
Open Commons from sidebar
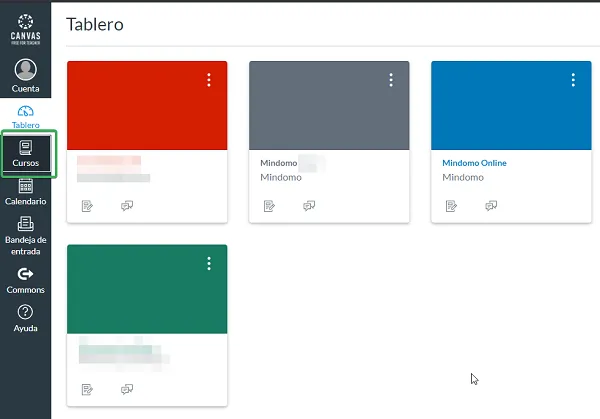[x=25, y=281]
